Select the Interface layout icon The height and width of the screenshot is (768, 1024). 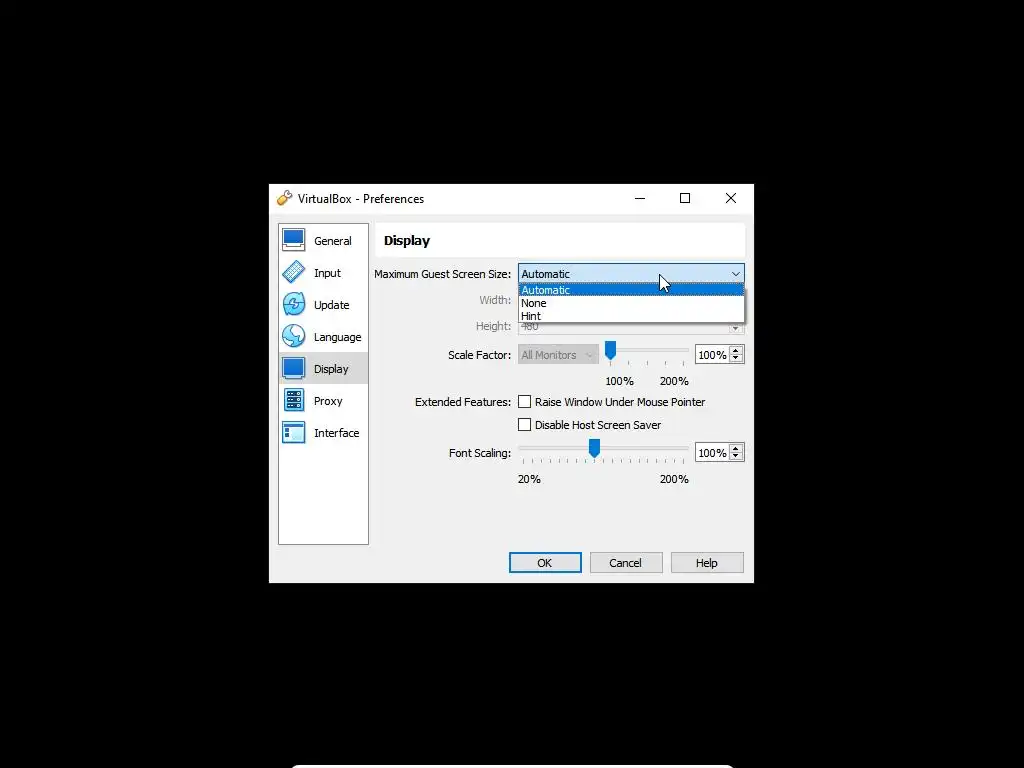click(293, 432)
